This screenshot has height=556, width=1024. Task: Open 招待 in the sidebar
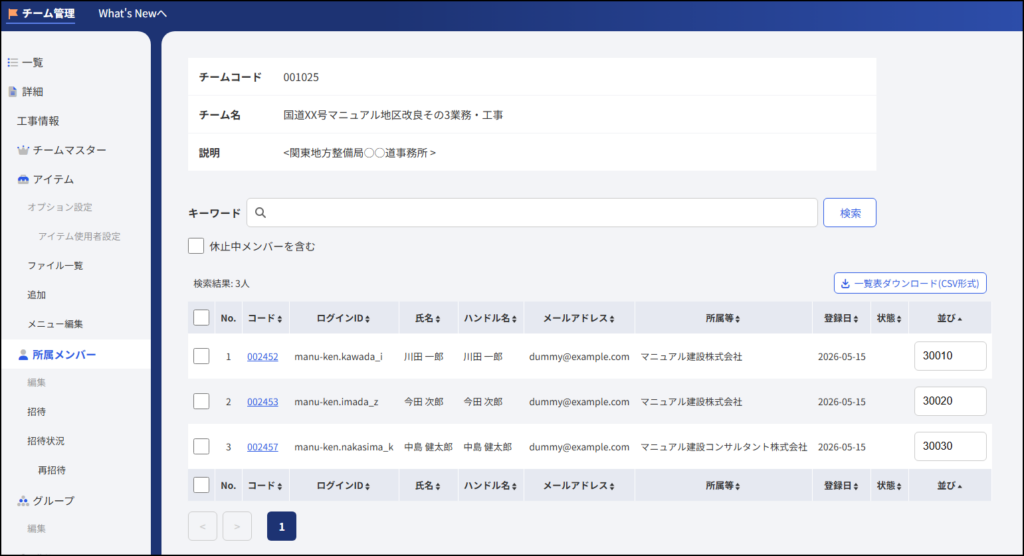click(37, 412)
